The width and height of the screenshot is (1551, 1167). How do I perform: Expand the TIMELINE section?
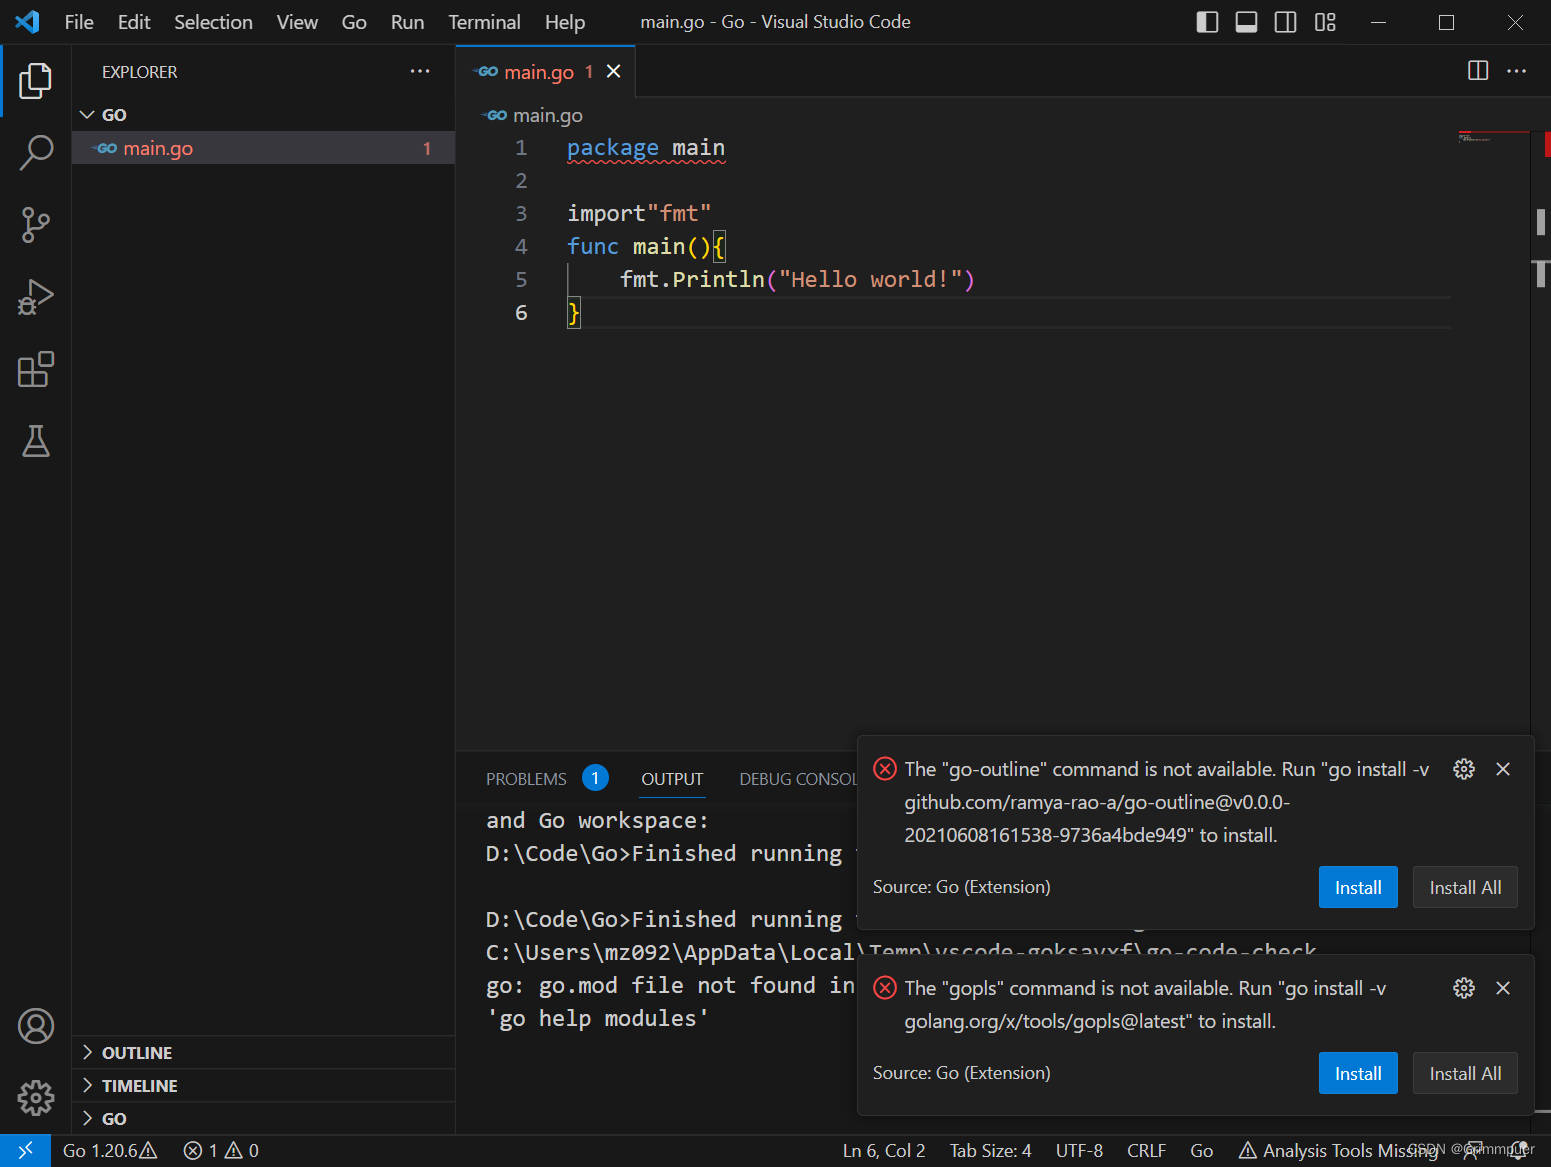pos(263,1086)
